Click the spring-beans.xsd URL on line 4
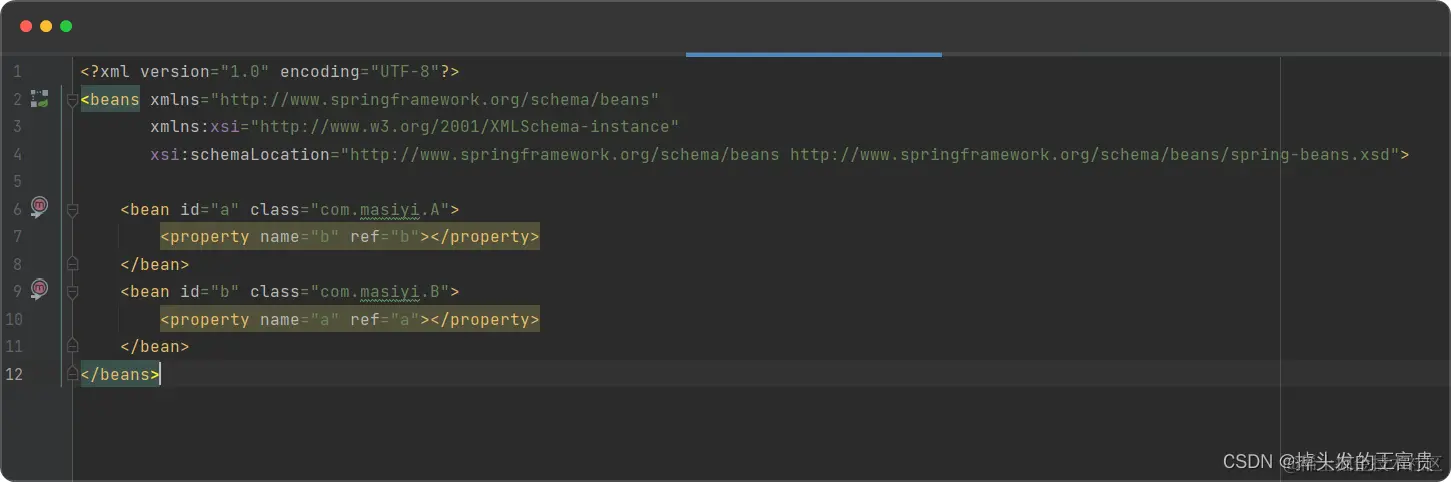The height and width of the screenshot is (482, 1451). pos(1090,154)
